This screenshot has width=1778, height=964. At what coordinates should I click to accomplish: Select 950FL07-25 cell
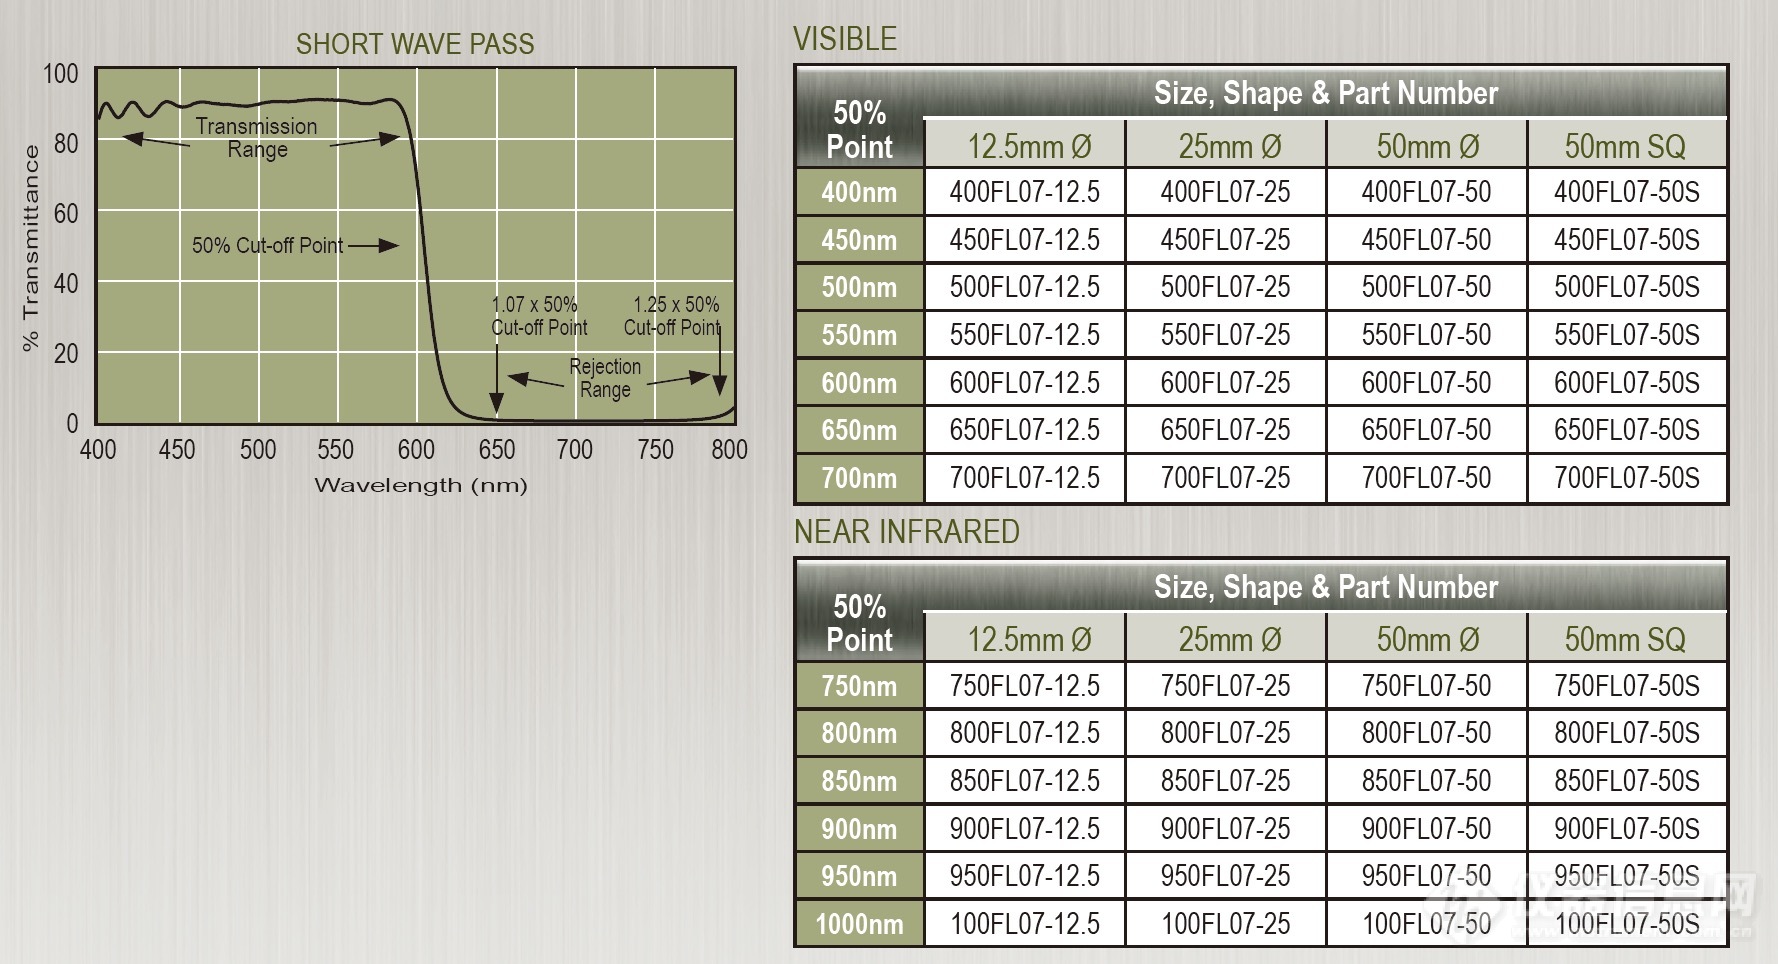(1225, 876)
